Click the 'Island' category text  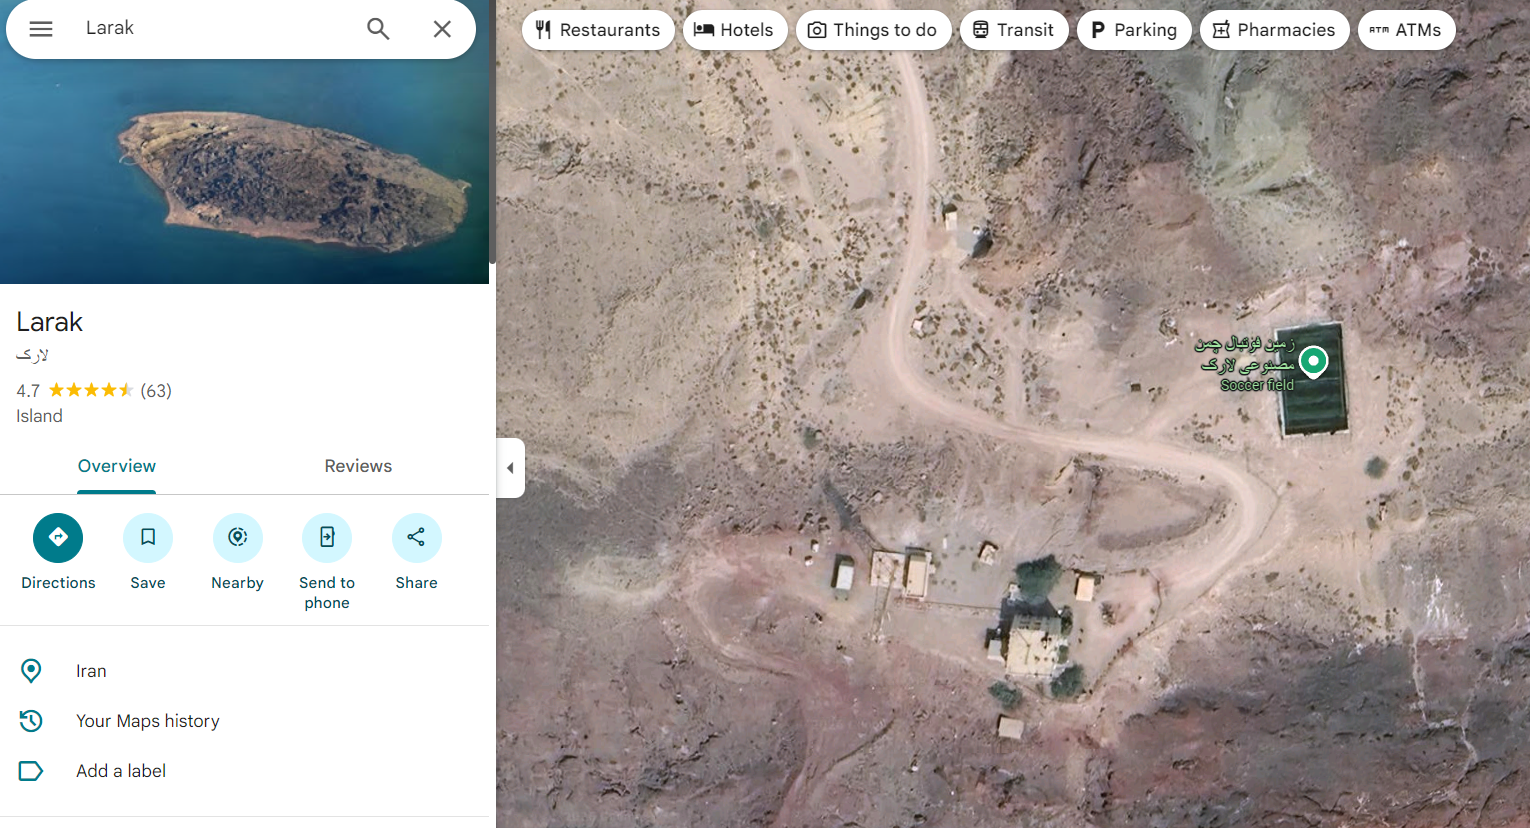[x=39, y=416]
